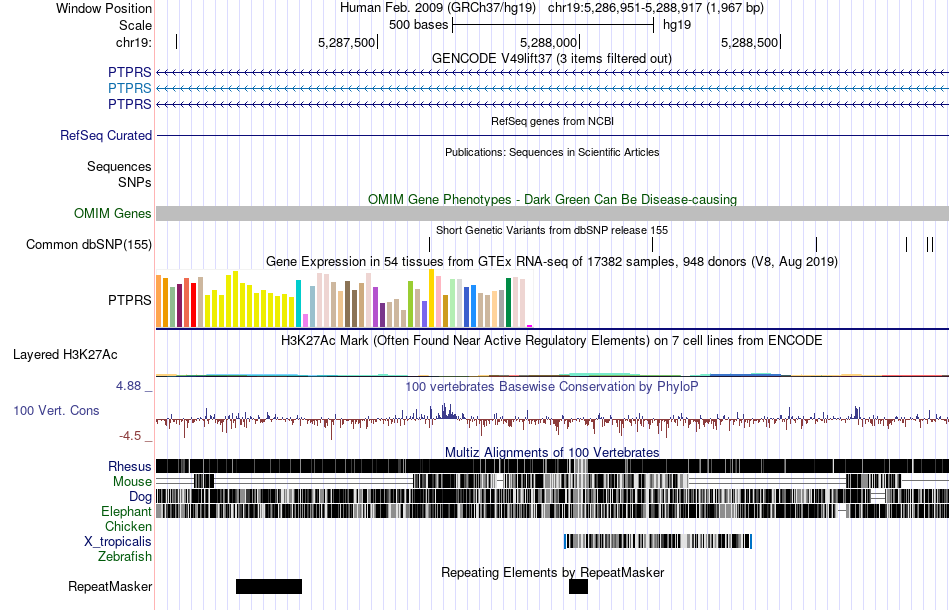
Task: Click the SNPs track label
Action: coord(135,182)
